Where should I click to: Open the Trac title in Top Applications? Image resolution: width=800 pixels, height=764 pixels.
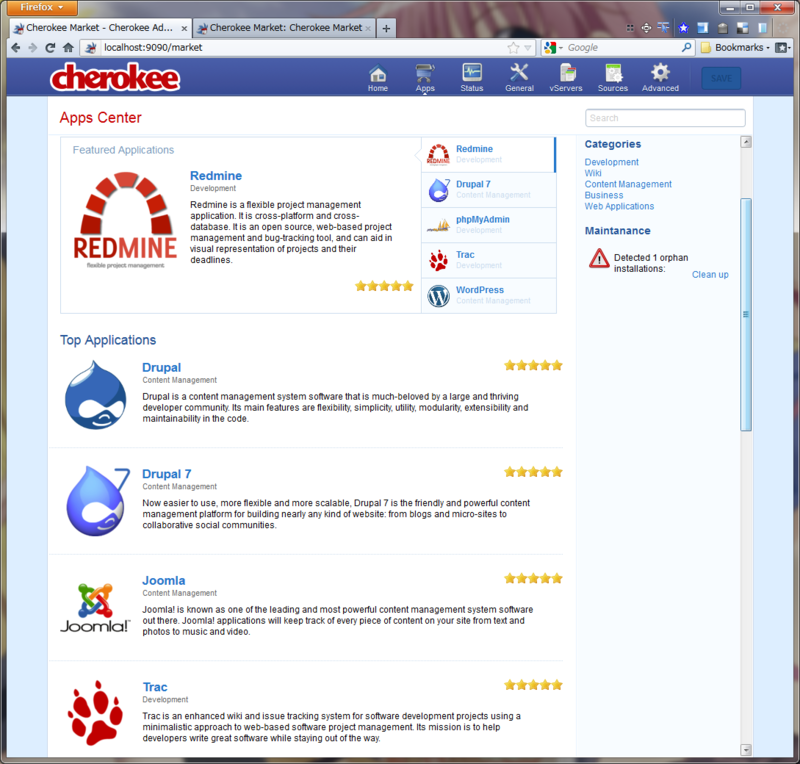click(x=155, y=687)
